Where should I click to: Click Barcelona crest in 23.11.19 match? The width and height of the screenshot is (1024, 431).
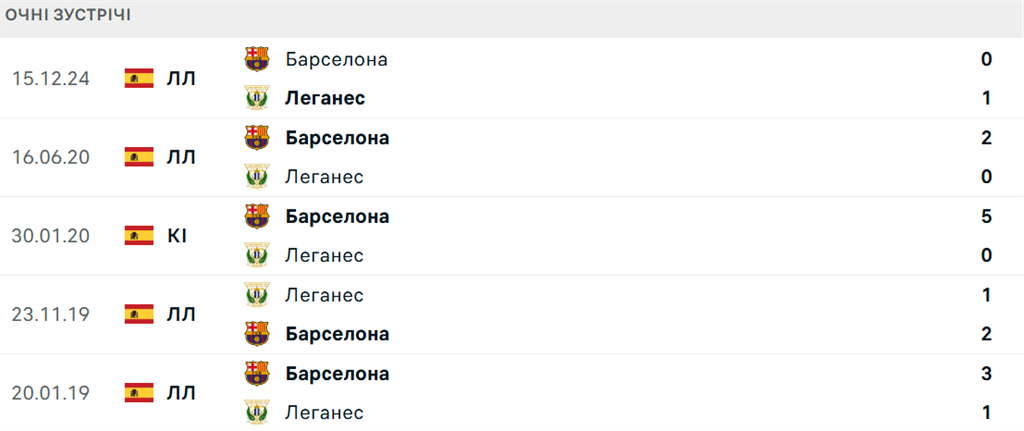coord(257,334)
